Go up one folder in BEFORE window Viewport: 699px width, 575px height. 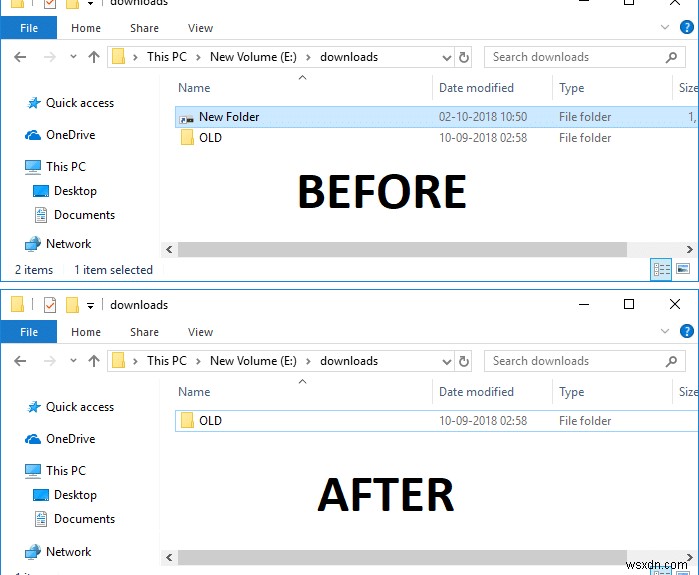pyautogui.click(x=94, y=57)
